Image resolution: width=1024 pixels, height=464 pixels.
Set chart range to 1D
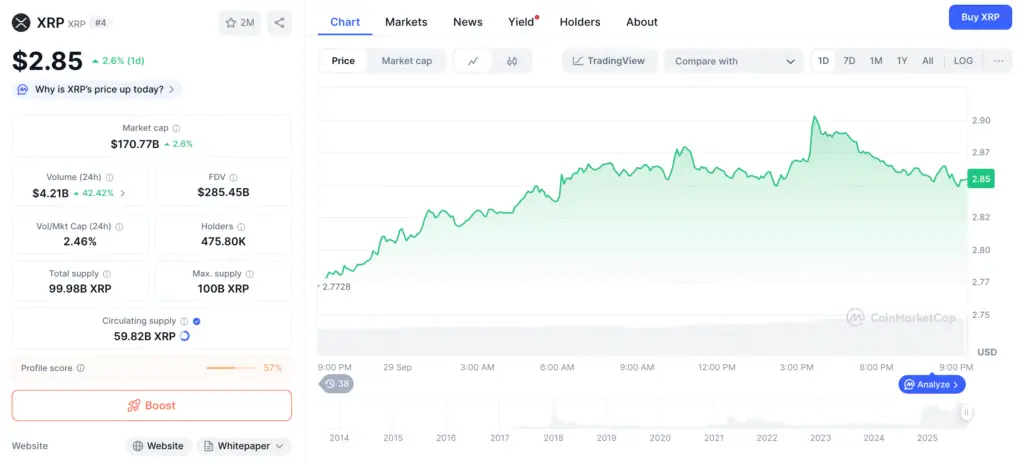(824, 61)
